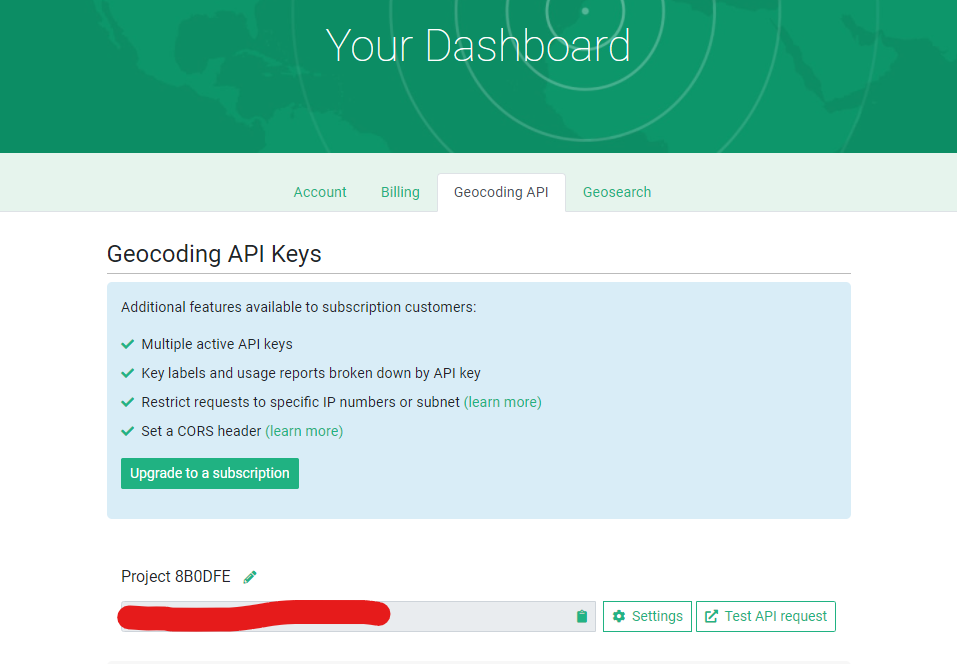Go to the Geosearch tab

tap(617, 192)
